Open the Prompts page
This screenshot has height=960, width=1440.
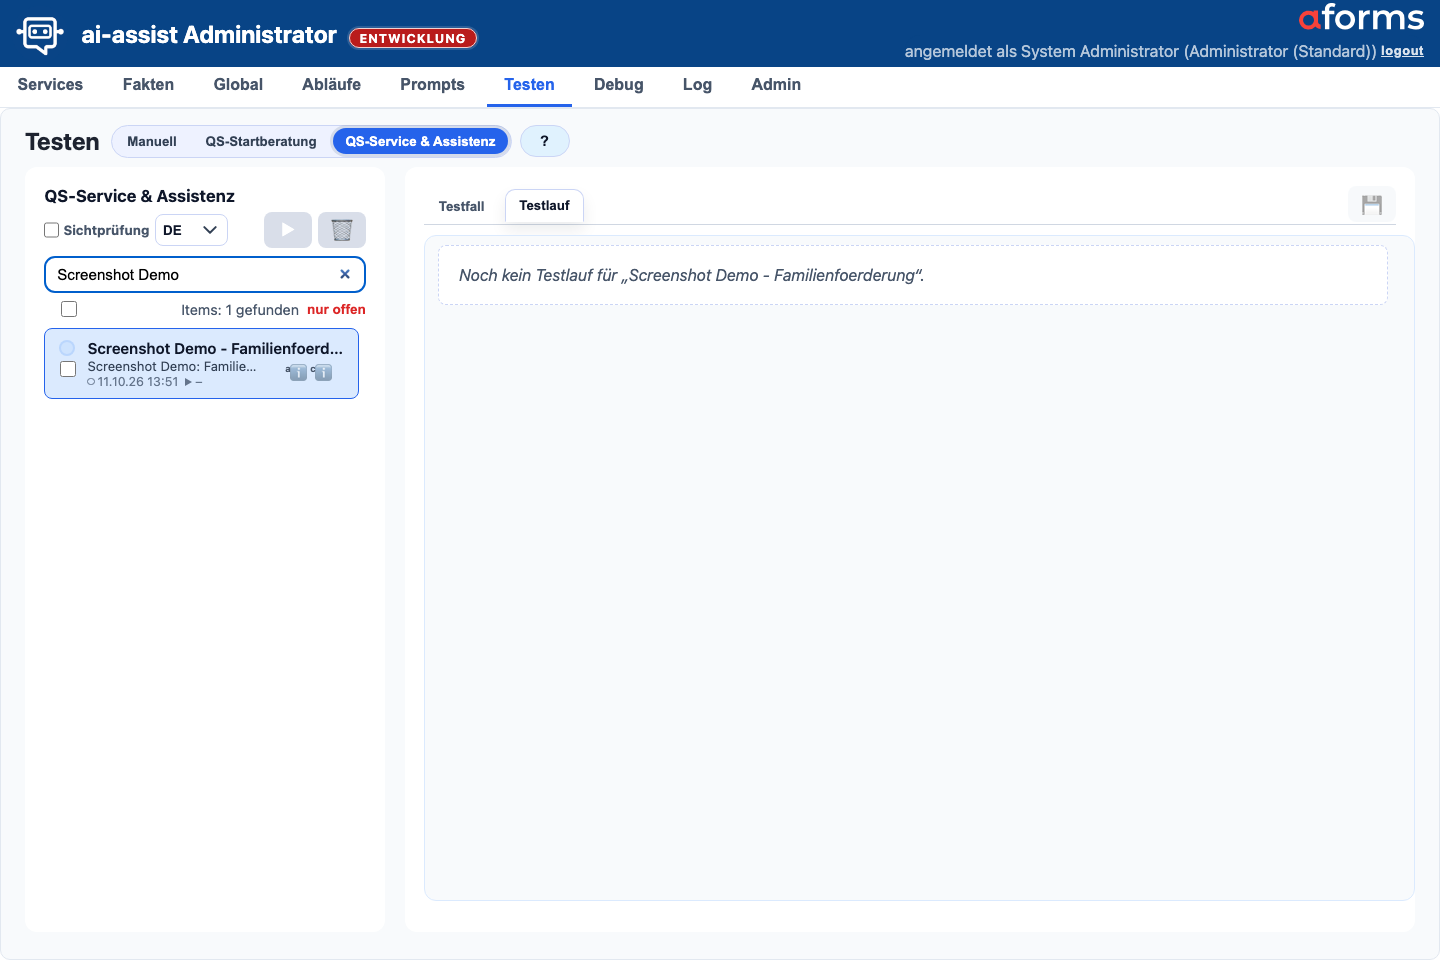432,85
